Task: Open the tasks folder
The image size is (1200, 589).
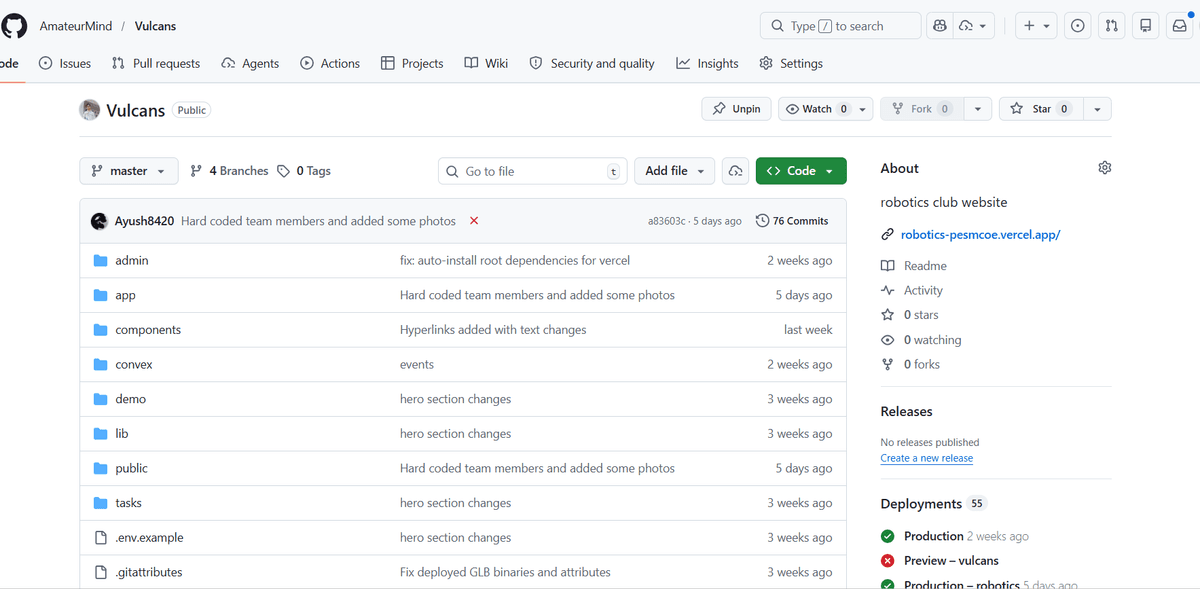Action: (x=128, y=503)
